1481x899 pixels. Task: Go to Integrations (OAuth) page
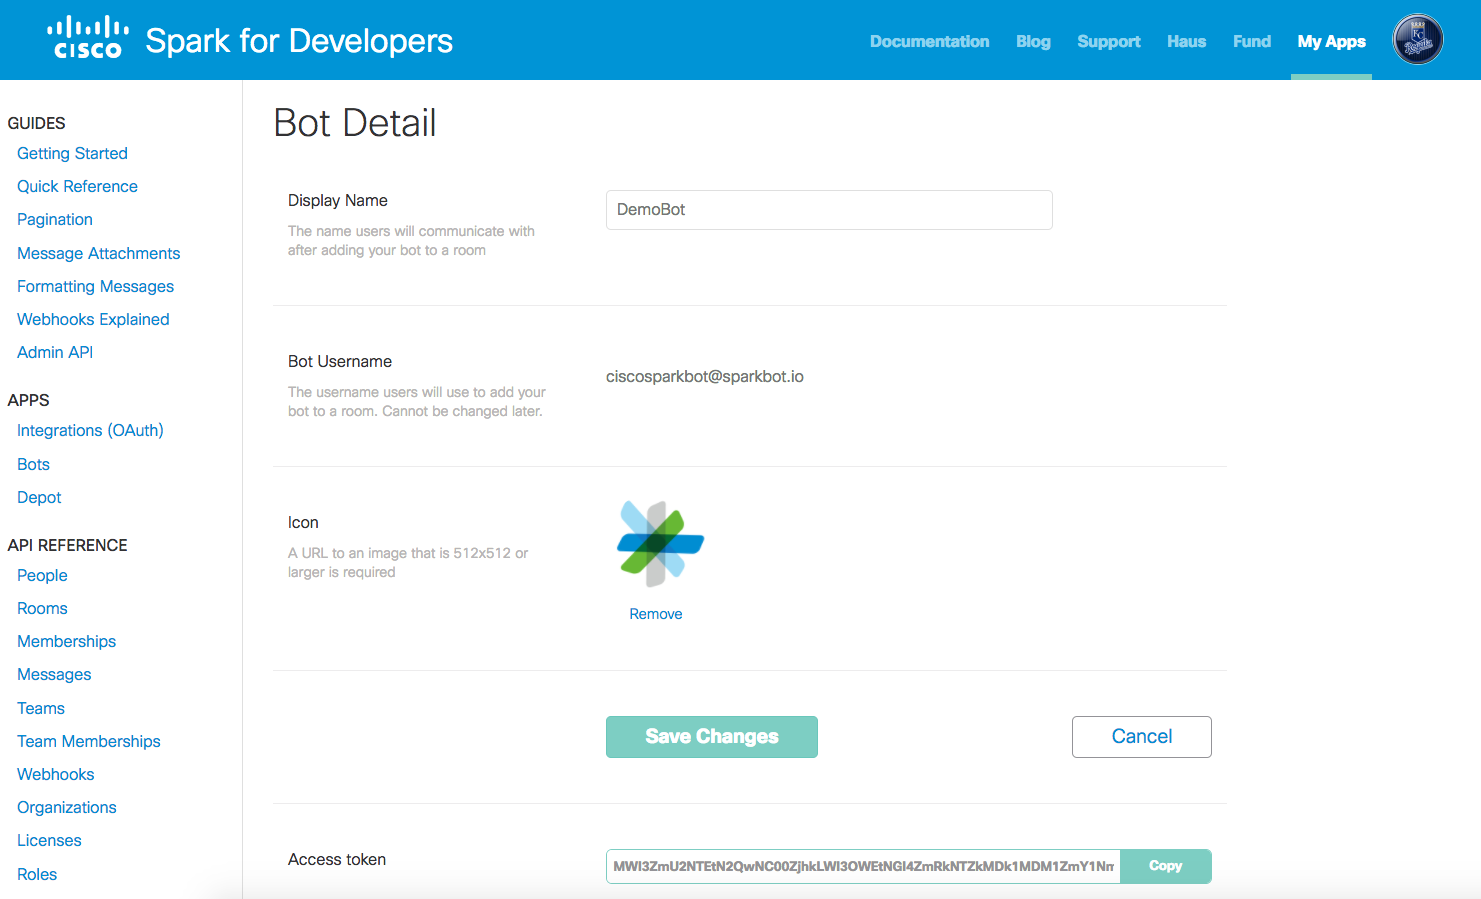point(90,430)
